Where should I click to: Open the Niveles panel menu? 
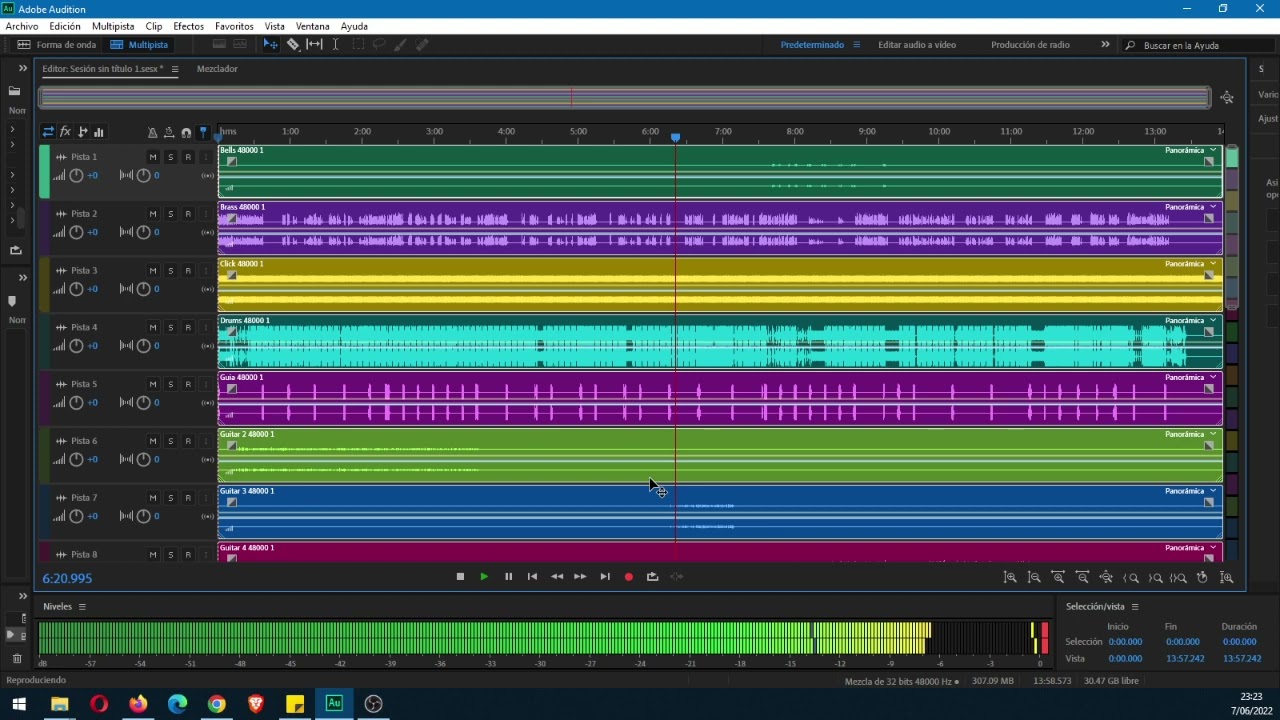(82, 607)
